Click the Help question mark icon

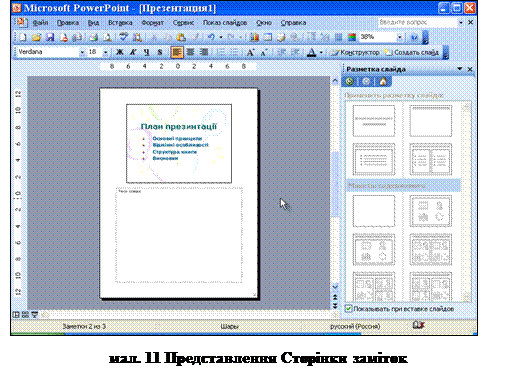tap(414, 37)
